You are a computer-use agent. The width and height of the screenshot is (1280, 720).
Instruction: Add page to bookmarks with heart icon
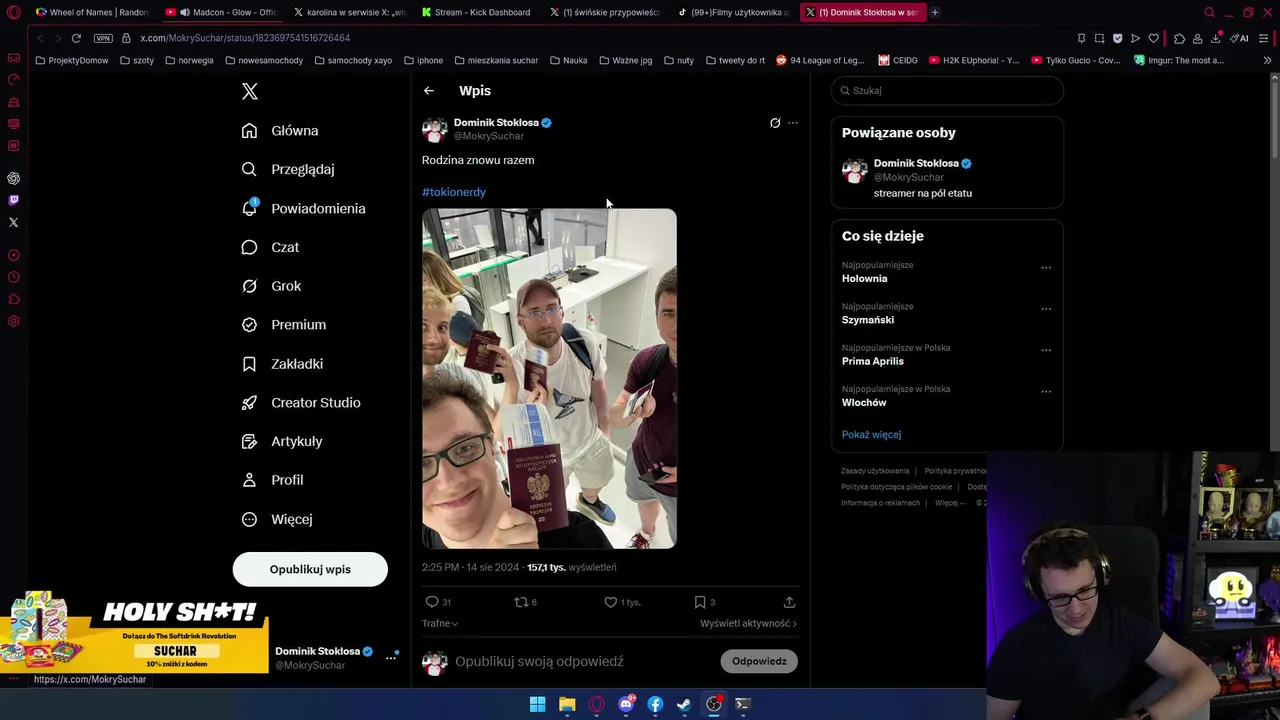pos(1153,38)
